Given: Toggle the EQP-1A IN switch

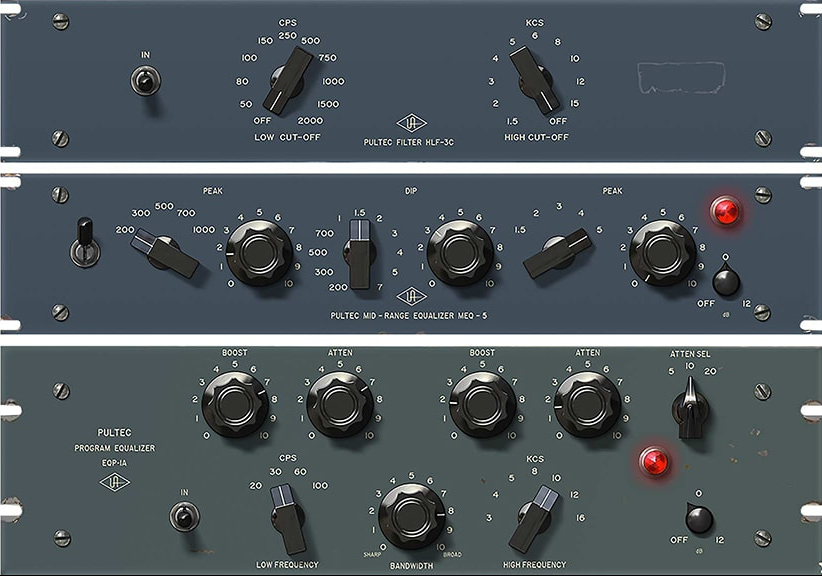Looking at the screenshot, I should (x=184, y=516).
